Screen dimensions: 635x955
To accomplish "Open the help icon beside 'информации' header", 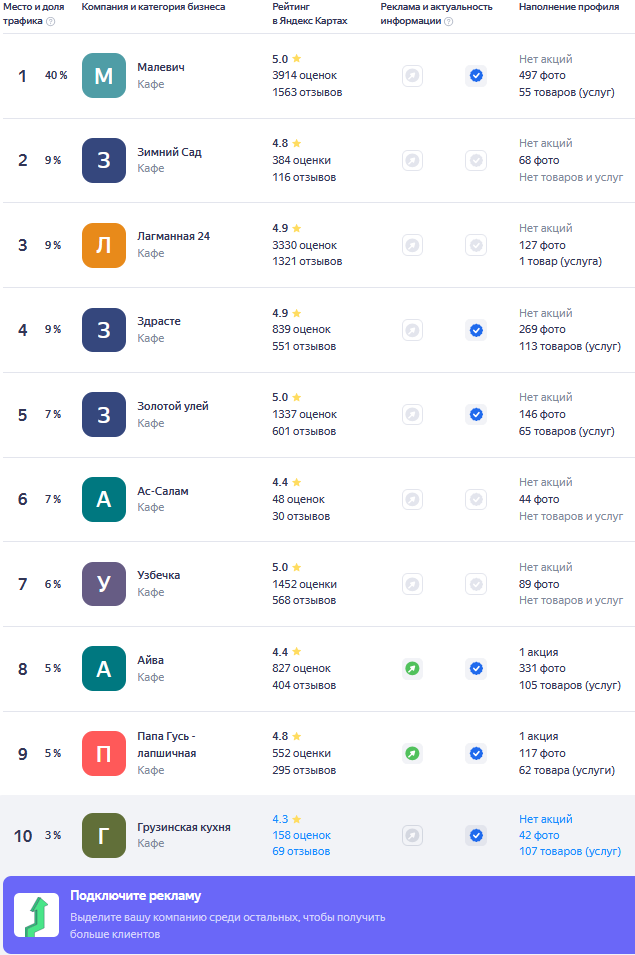I will 449,21.
